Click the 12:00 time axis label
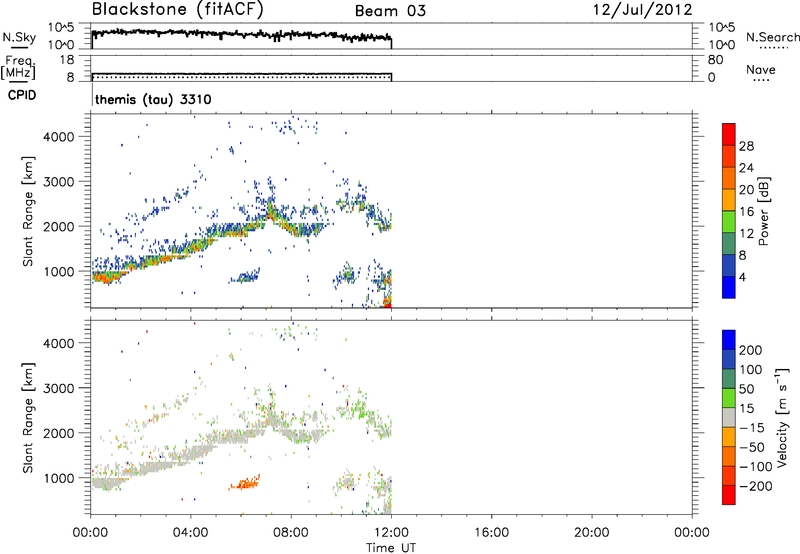Screen dimensions: 800x554 (x=391, y=533)
